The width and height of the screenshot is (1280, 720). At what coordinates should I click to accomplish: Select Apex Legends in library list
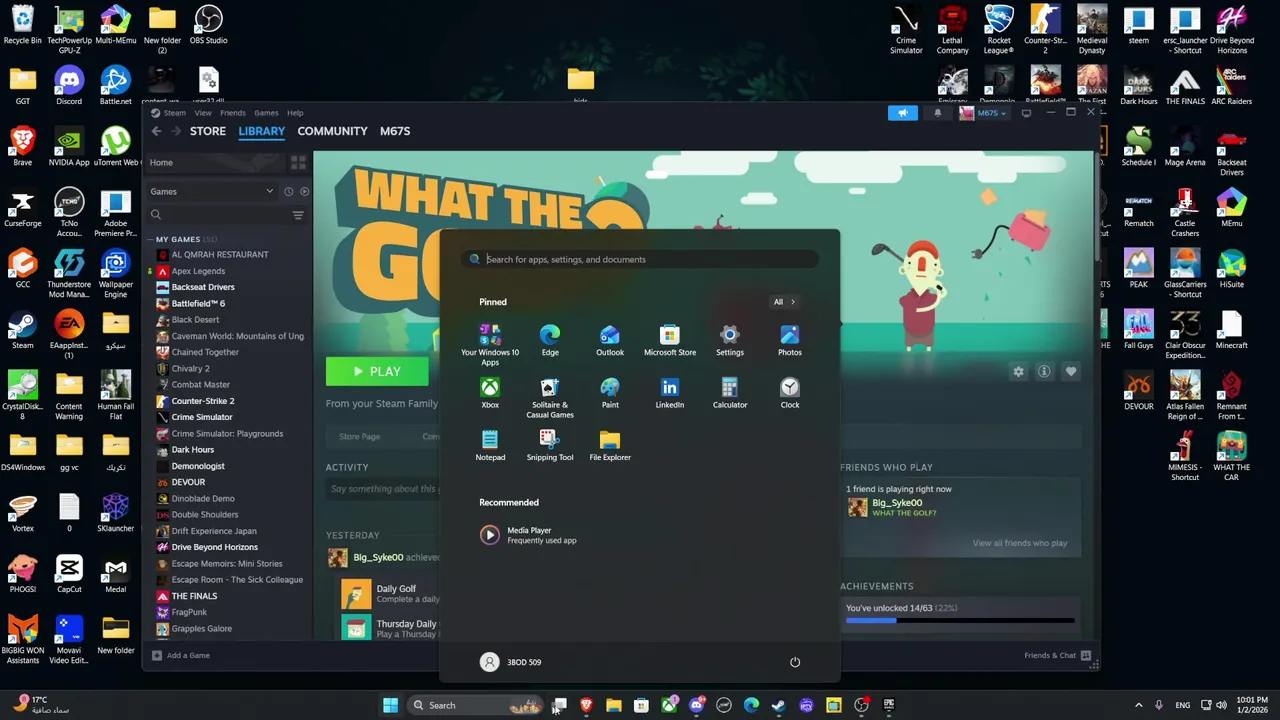click(x=198, y=271)
